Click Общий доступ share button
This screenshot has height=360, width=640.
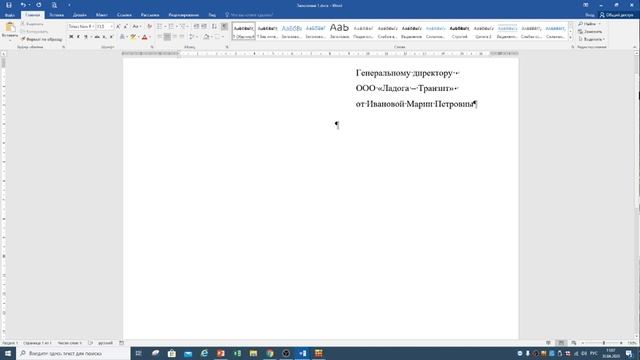(616, 15)
